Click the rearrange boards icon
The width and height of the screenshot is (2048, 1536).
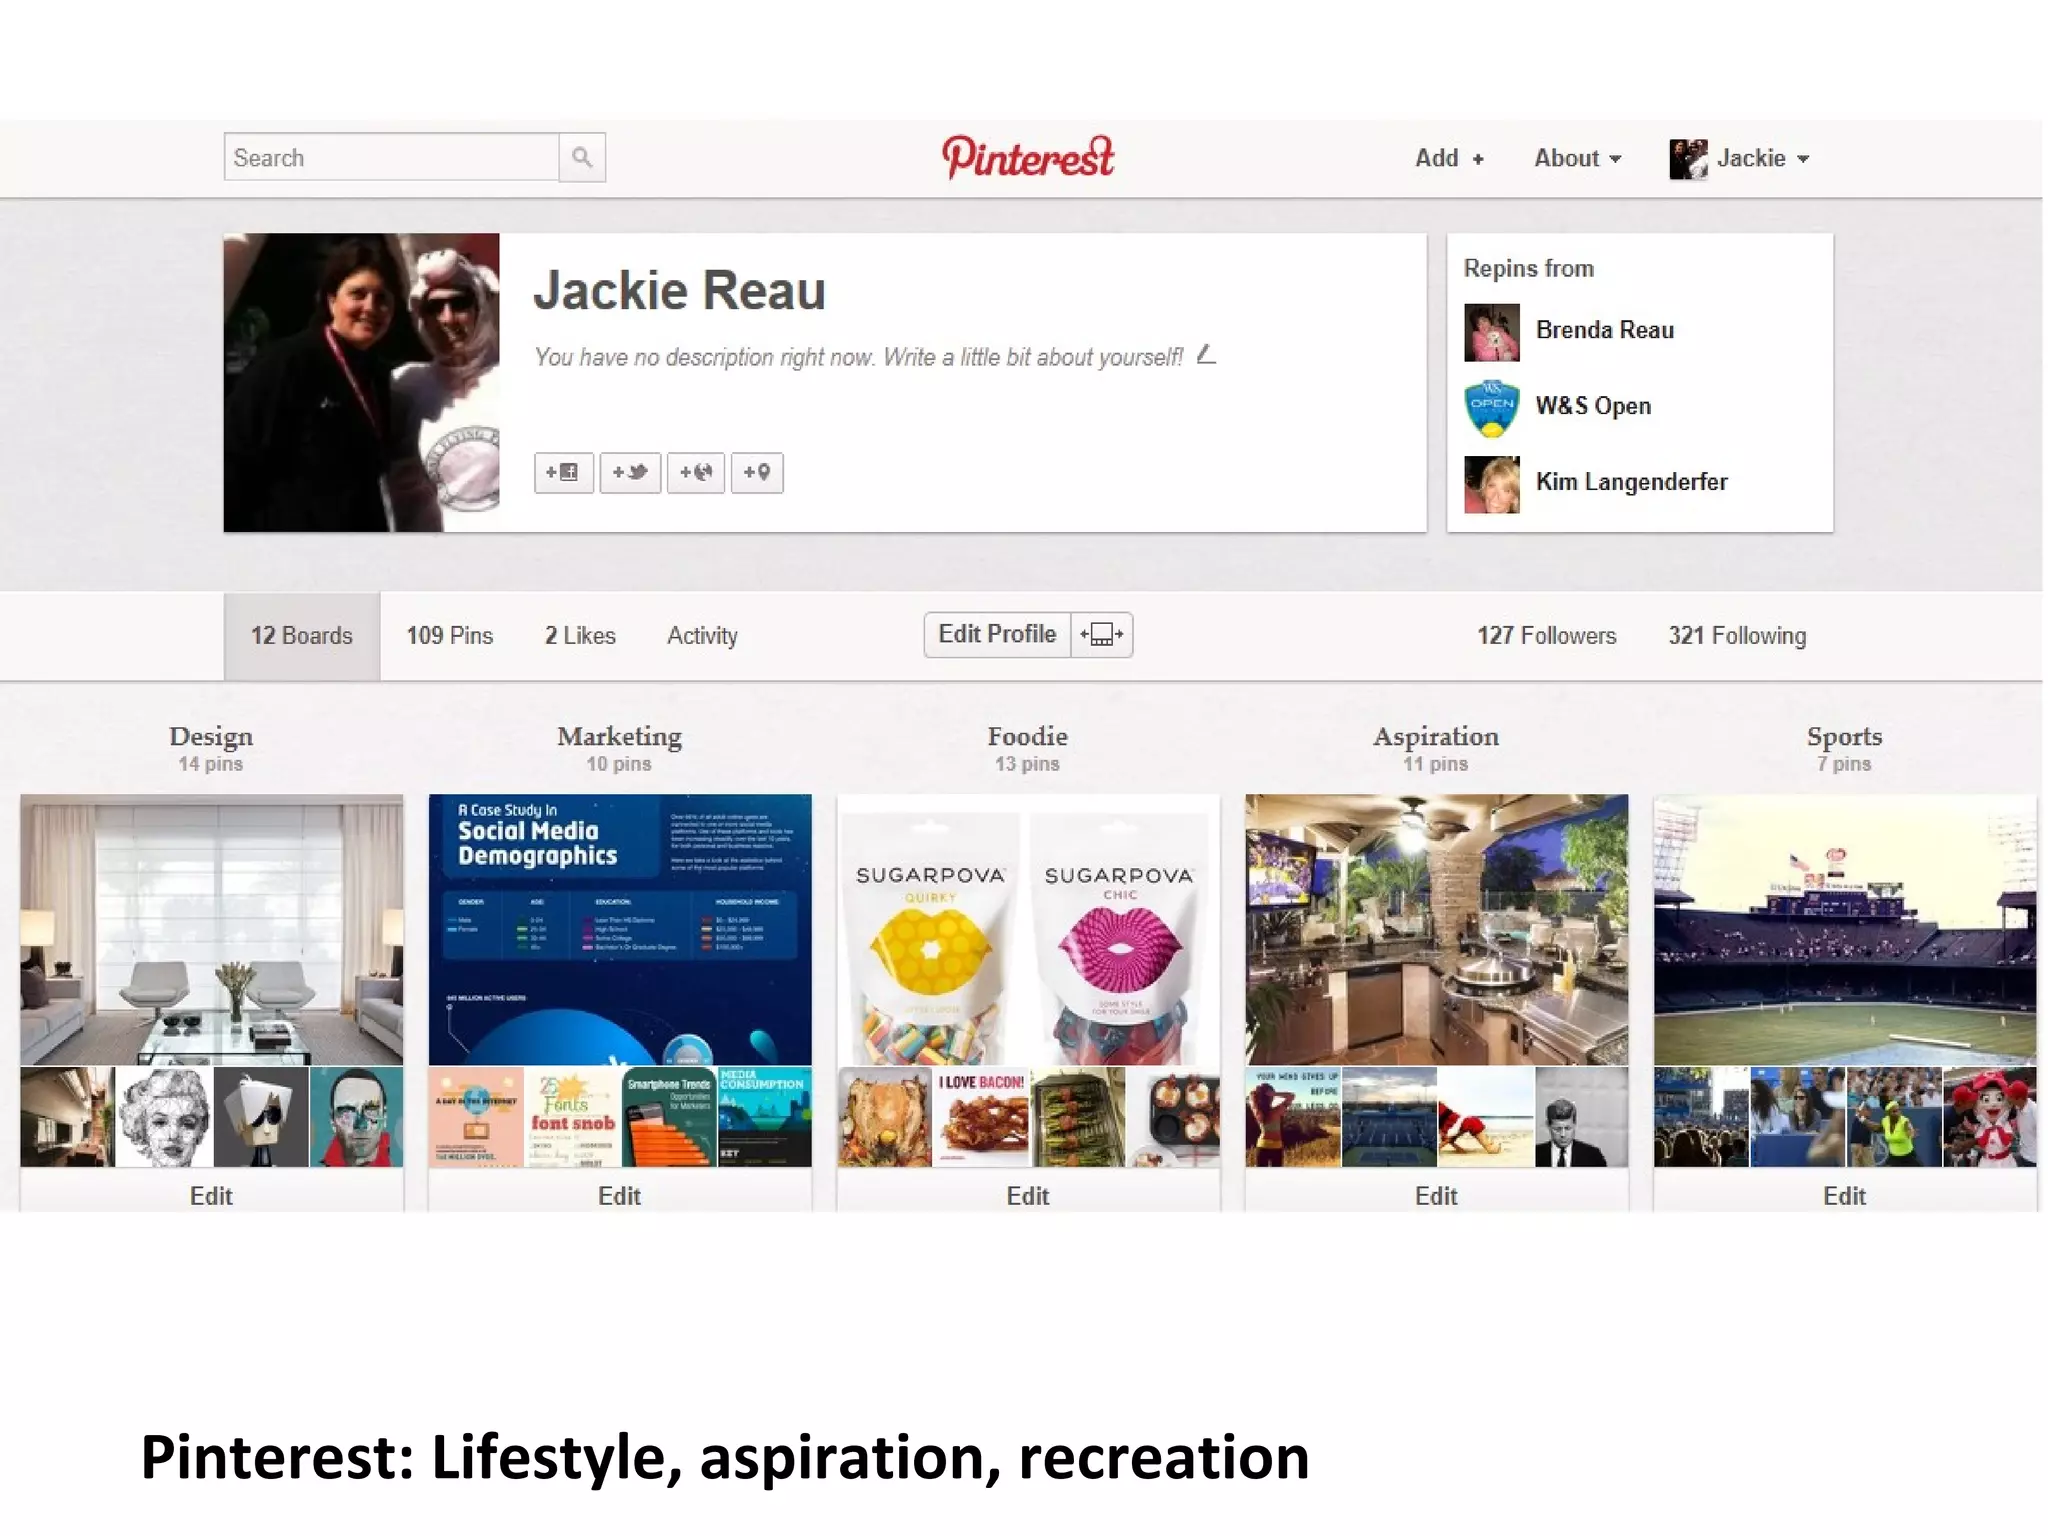(x=1102, y=635)
